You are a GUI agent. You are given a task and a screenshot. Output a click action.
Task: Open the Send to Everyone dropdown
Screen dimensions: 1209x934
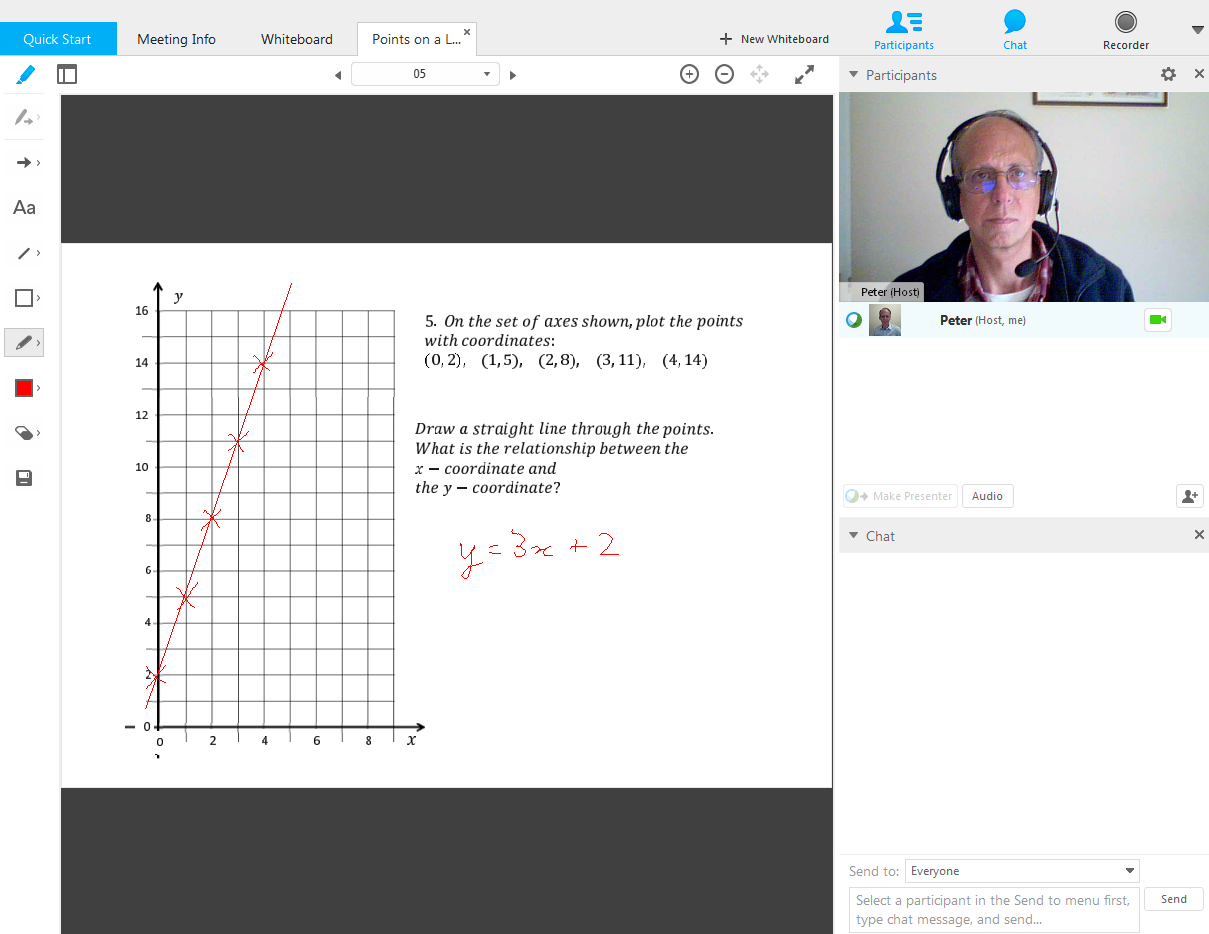(1021, 871)
